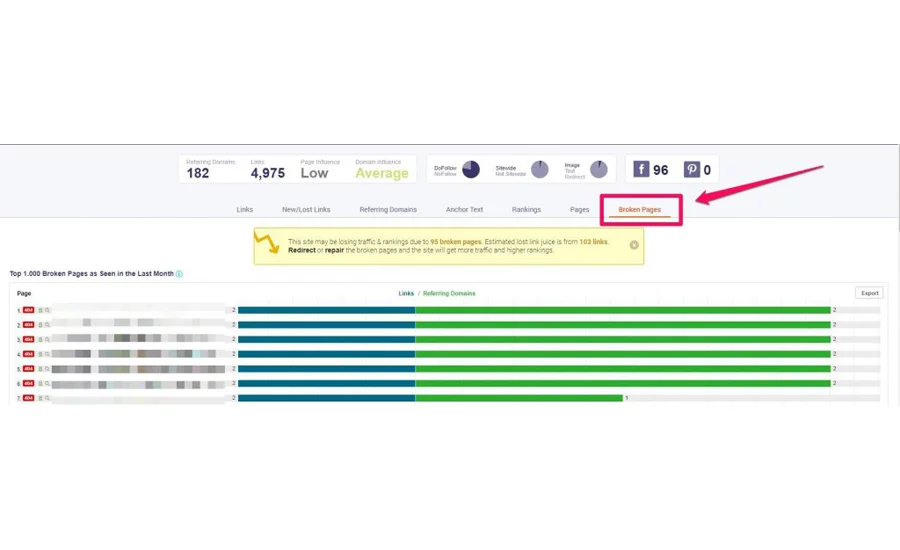Dismiss the yellow broken pages notice

(634, 245)
